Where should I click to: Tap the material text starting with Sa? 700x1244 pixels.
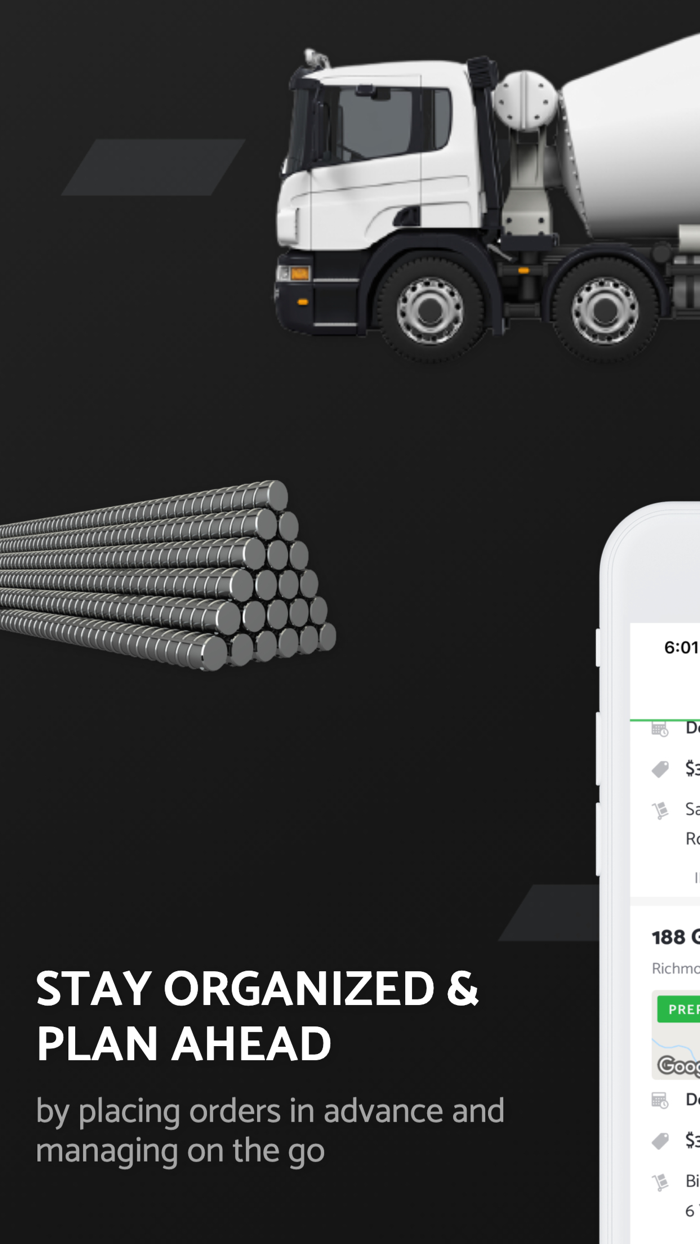pyautogui.click(x=692, y=809)
